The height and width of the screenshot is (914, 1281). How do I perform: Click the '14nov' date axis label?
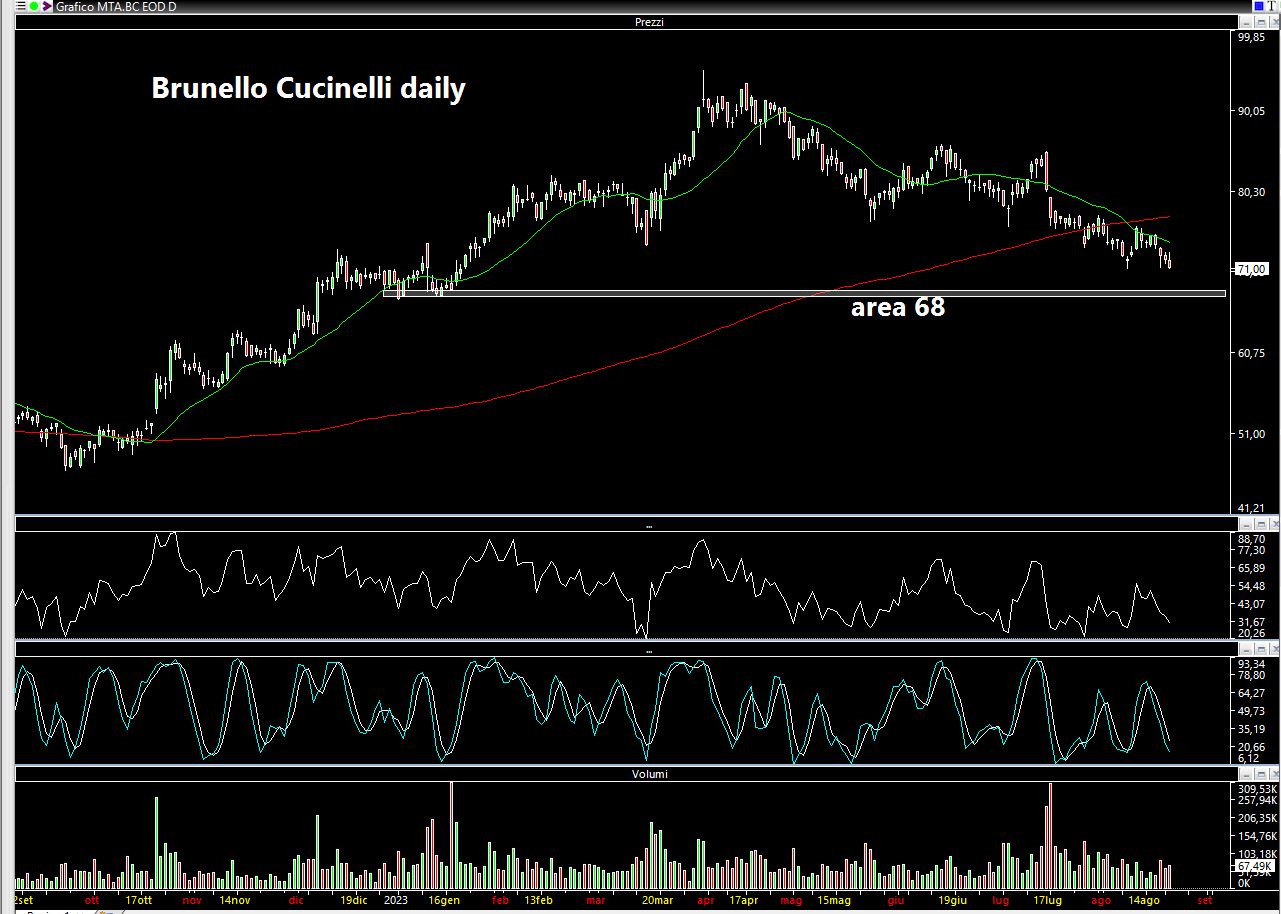(234, 900)
